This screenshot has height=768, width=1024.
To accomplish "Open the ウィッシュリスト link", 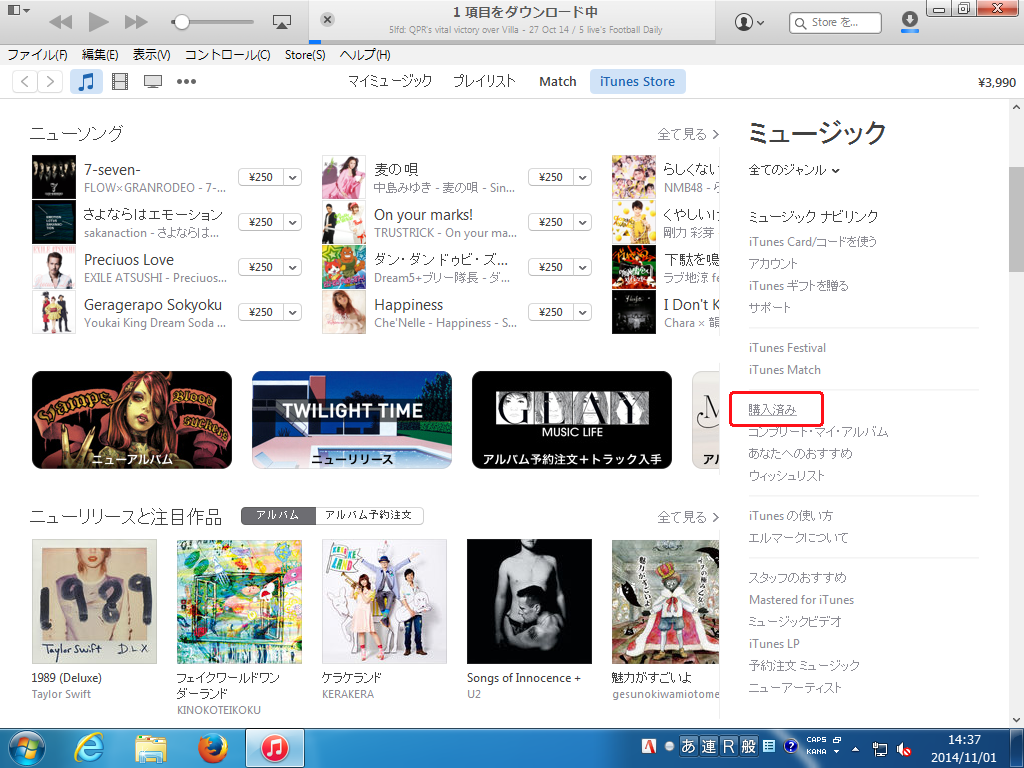I will coord(786,476).
